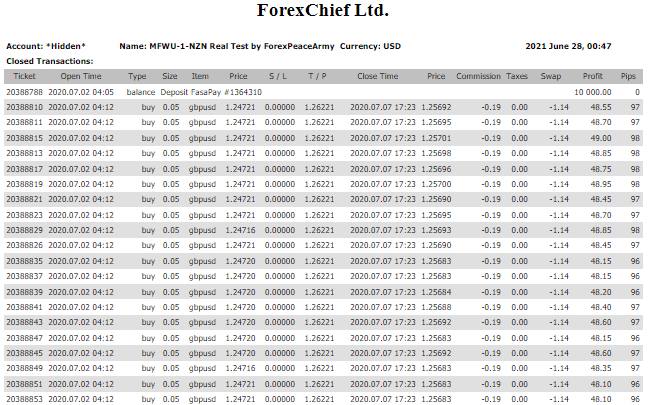The width and height of the screenshot is (648, 405).
Task: Click close price 1.25684
Action: pyautogui.click(x=436, y=292)
